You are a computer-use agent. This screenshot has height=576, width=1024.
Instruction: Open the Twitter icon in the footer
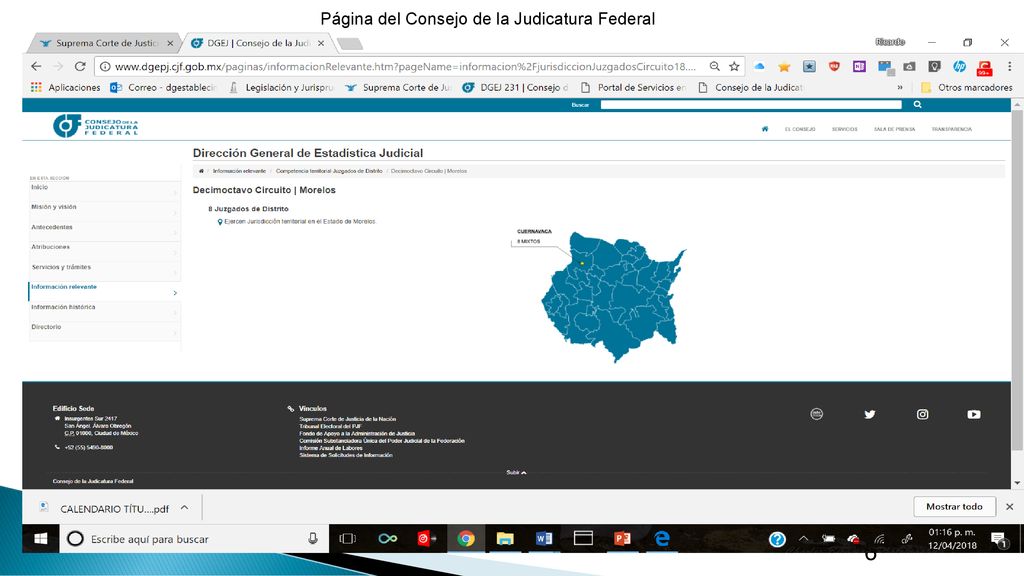(869, 414)
